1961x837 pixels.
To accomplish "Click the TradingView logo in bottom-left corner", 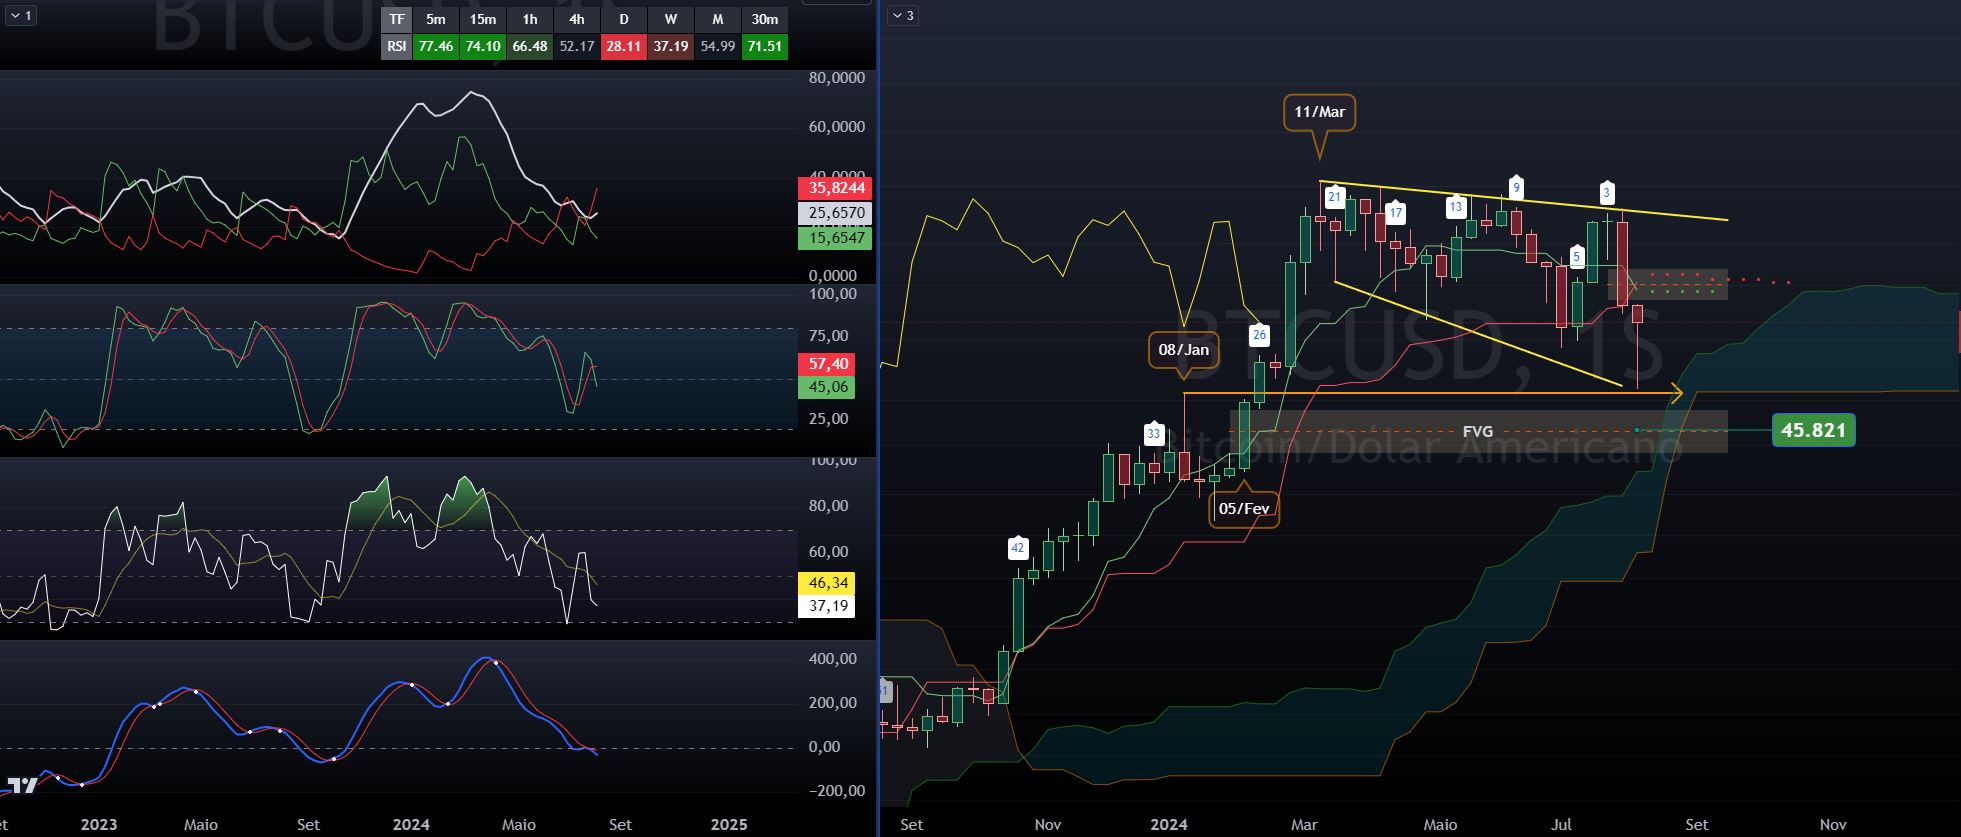I will click(23, 786).
